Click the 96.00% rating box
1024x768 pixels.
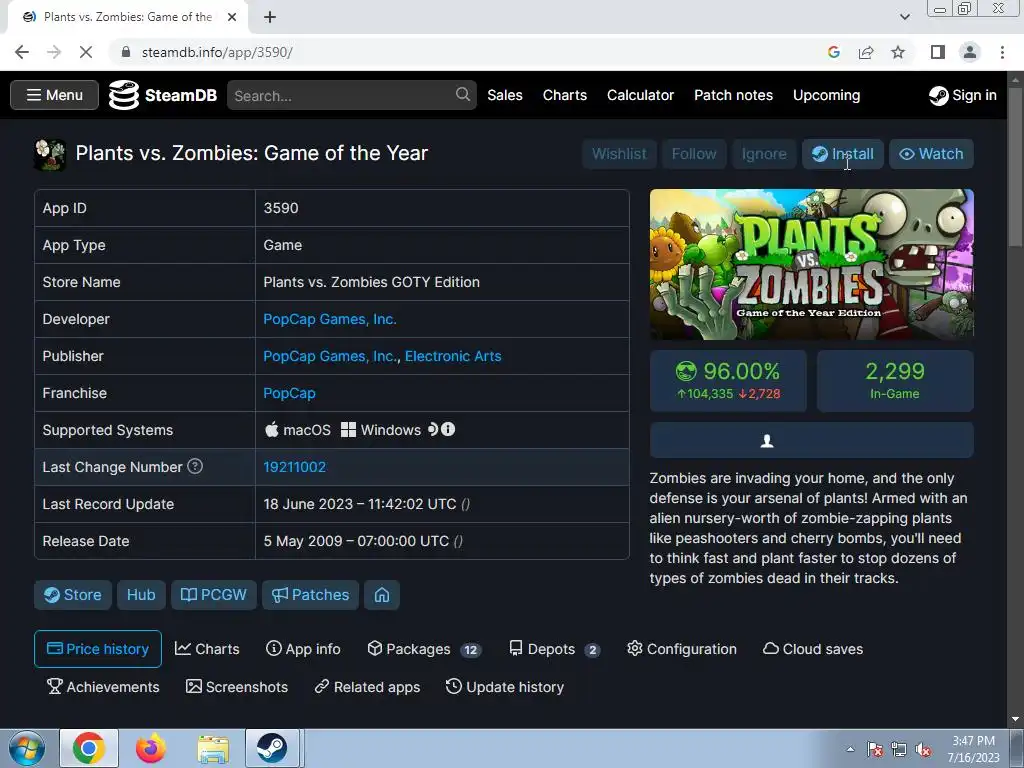pos(728,381)
